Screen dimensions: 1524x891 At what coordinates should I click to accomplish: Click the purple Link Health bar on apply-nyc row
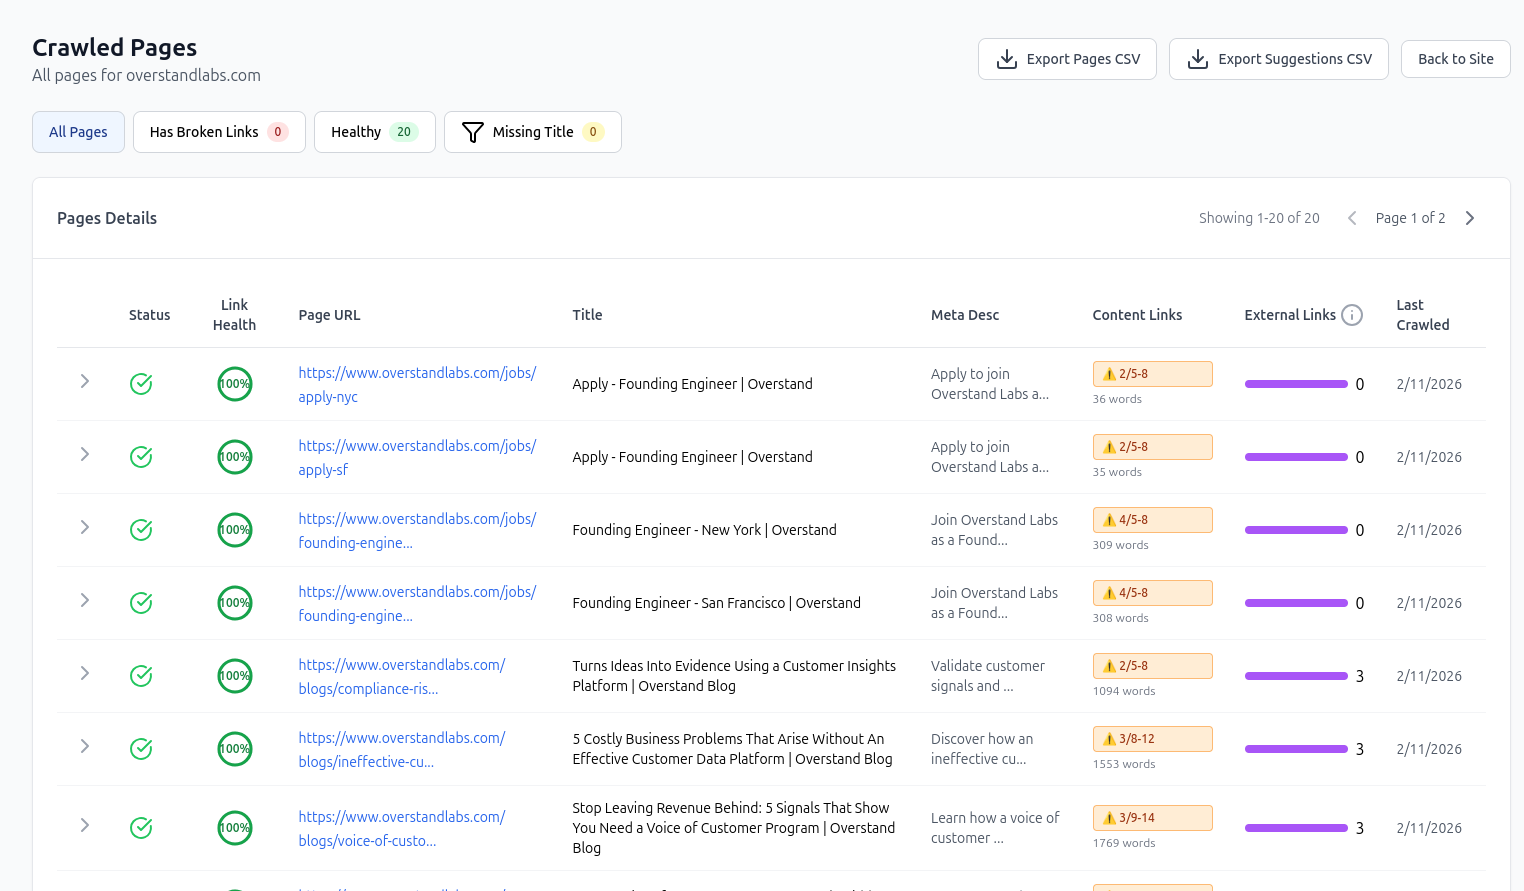coord(1296,383)
